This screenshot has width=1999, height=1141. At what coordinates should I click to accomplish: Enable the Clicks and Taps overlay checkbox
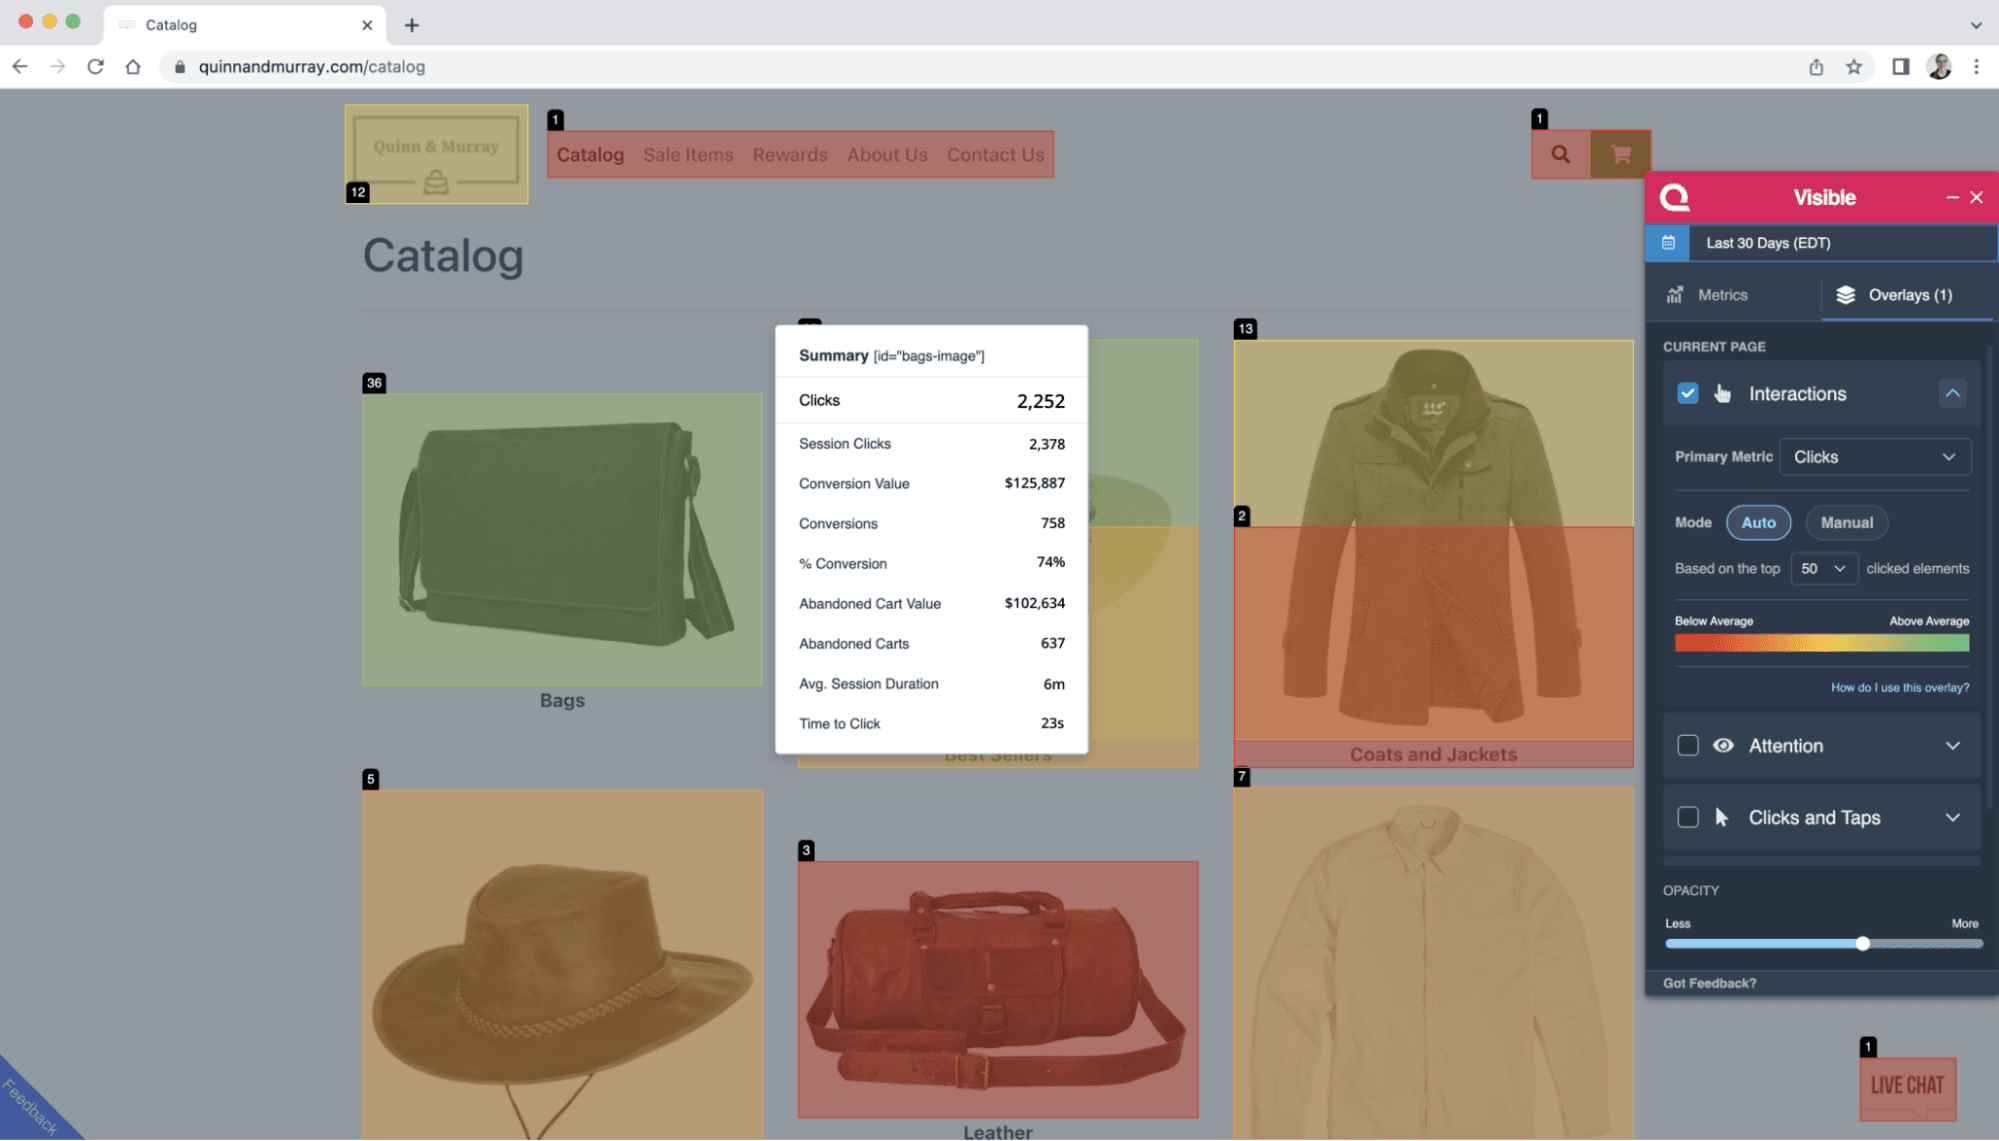(1687, 817)
